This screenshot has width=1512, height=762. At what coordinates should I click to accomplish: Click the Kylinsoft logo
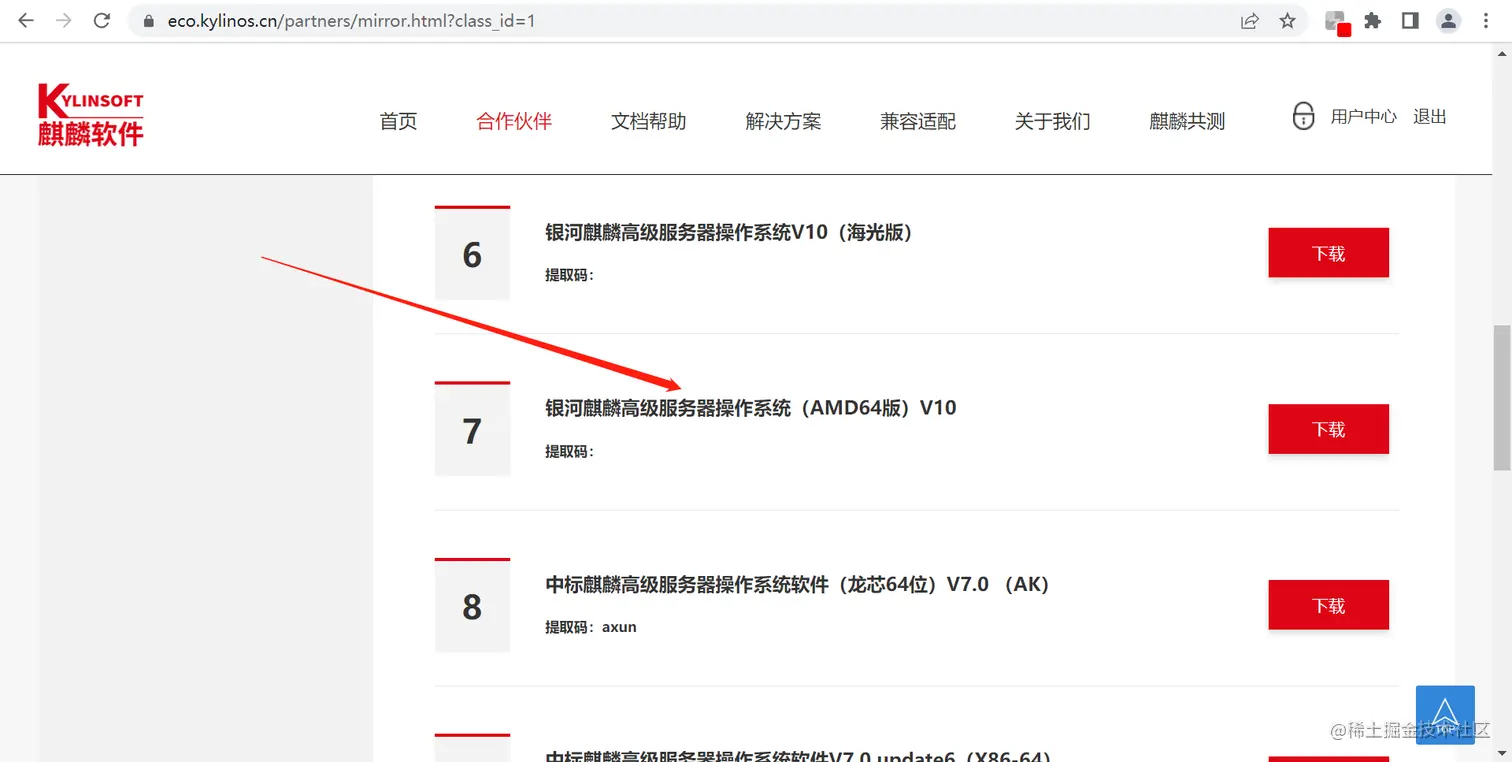pyautogui.click(x=91, y=115)
